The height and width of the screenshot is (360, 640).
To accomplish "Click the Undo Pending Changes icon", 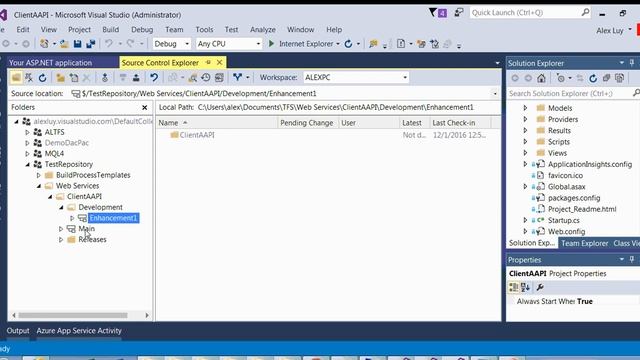I will [x=153, y=78].
